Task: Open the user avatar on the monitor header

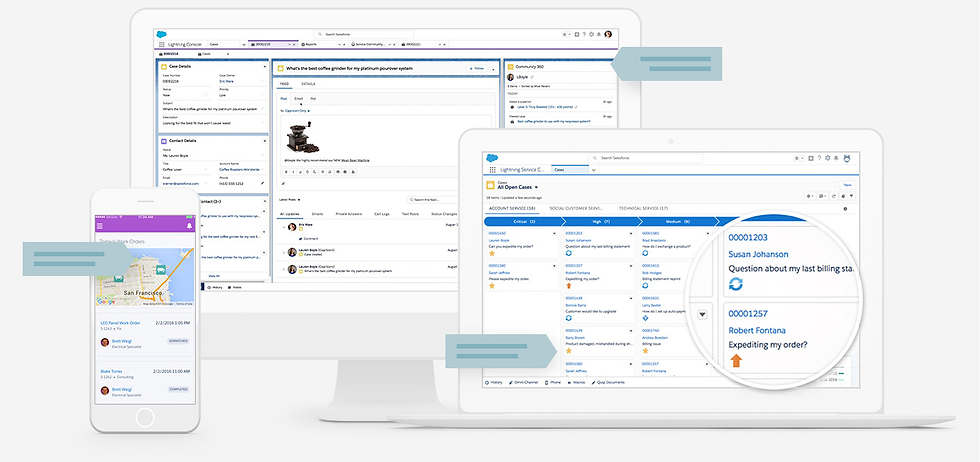Action: [x=608, y=34]
